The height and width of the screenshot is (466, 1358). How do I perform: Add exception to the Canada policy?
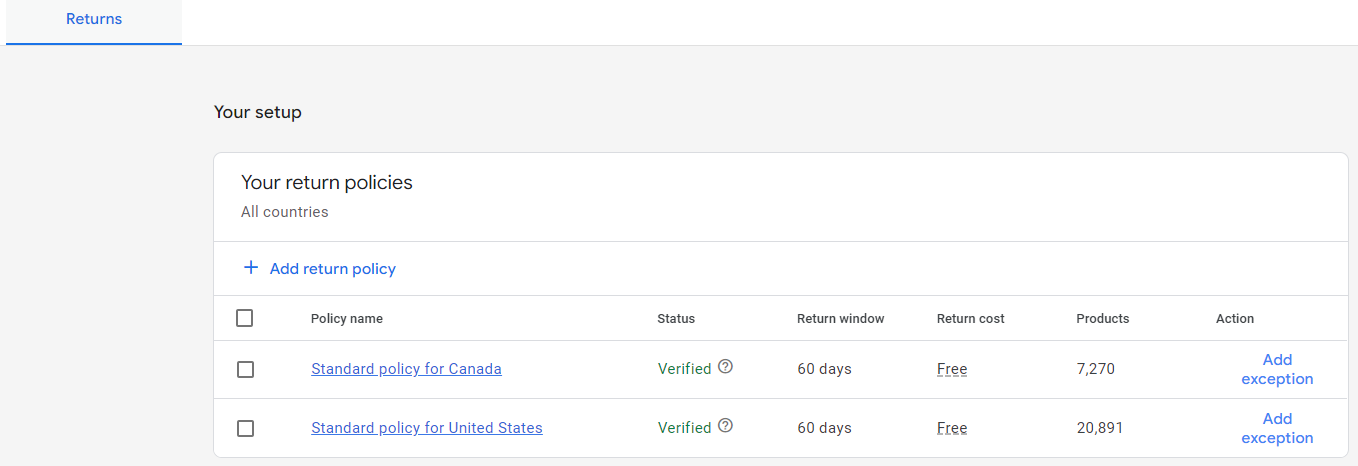[x=1277, y=369]
